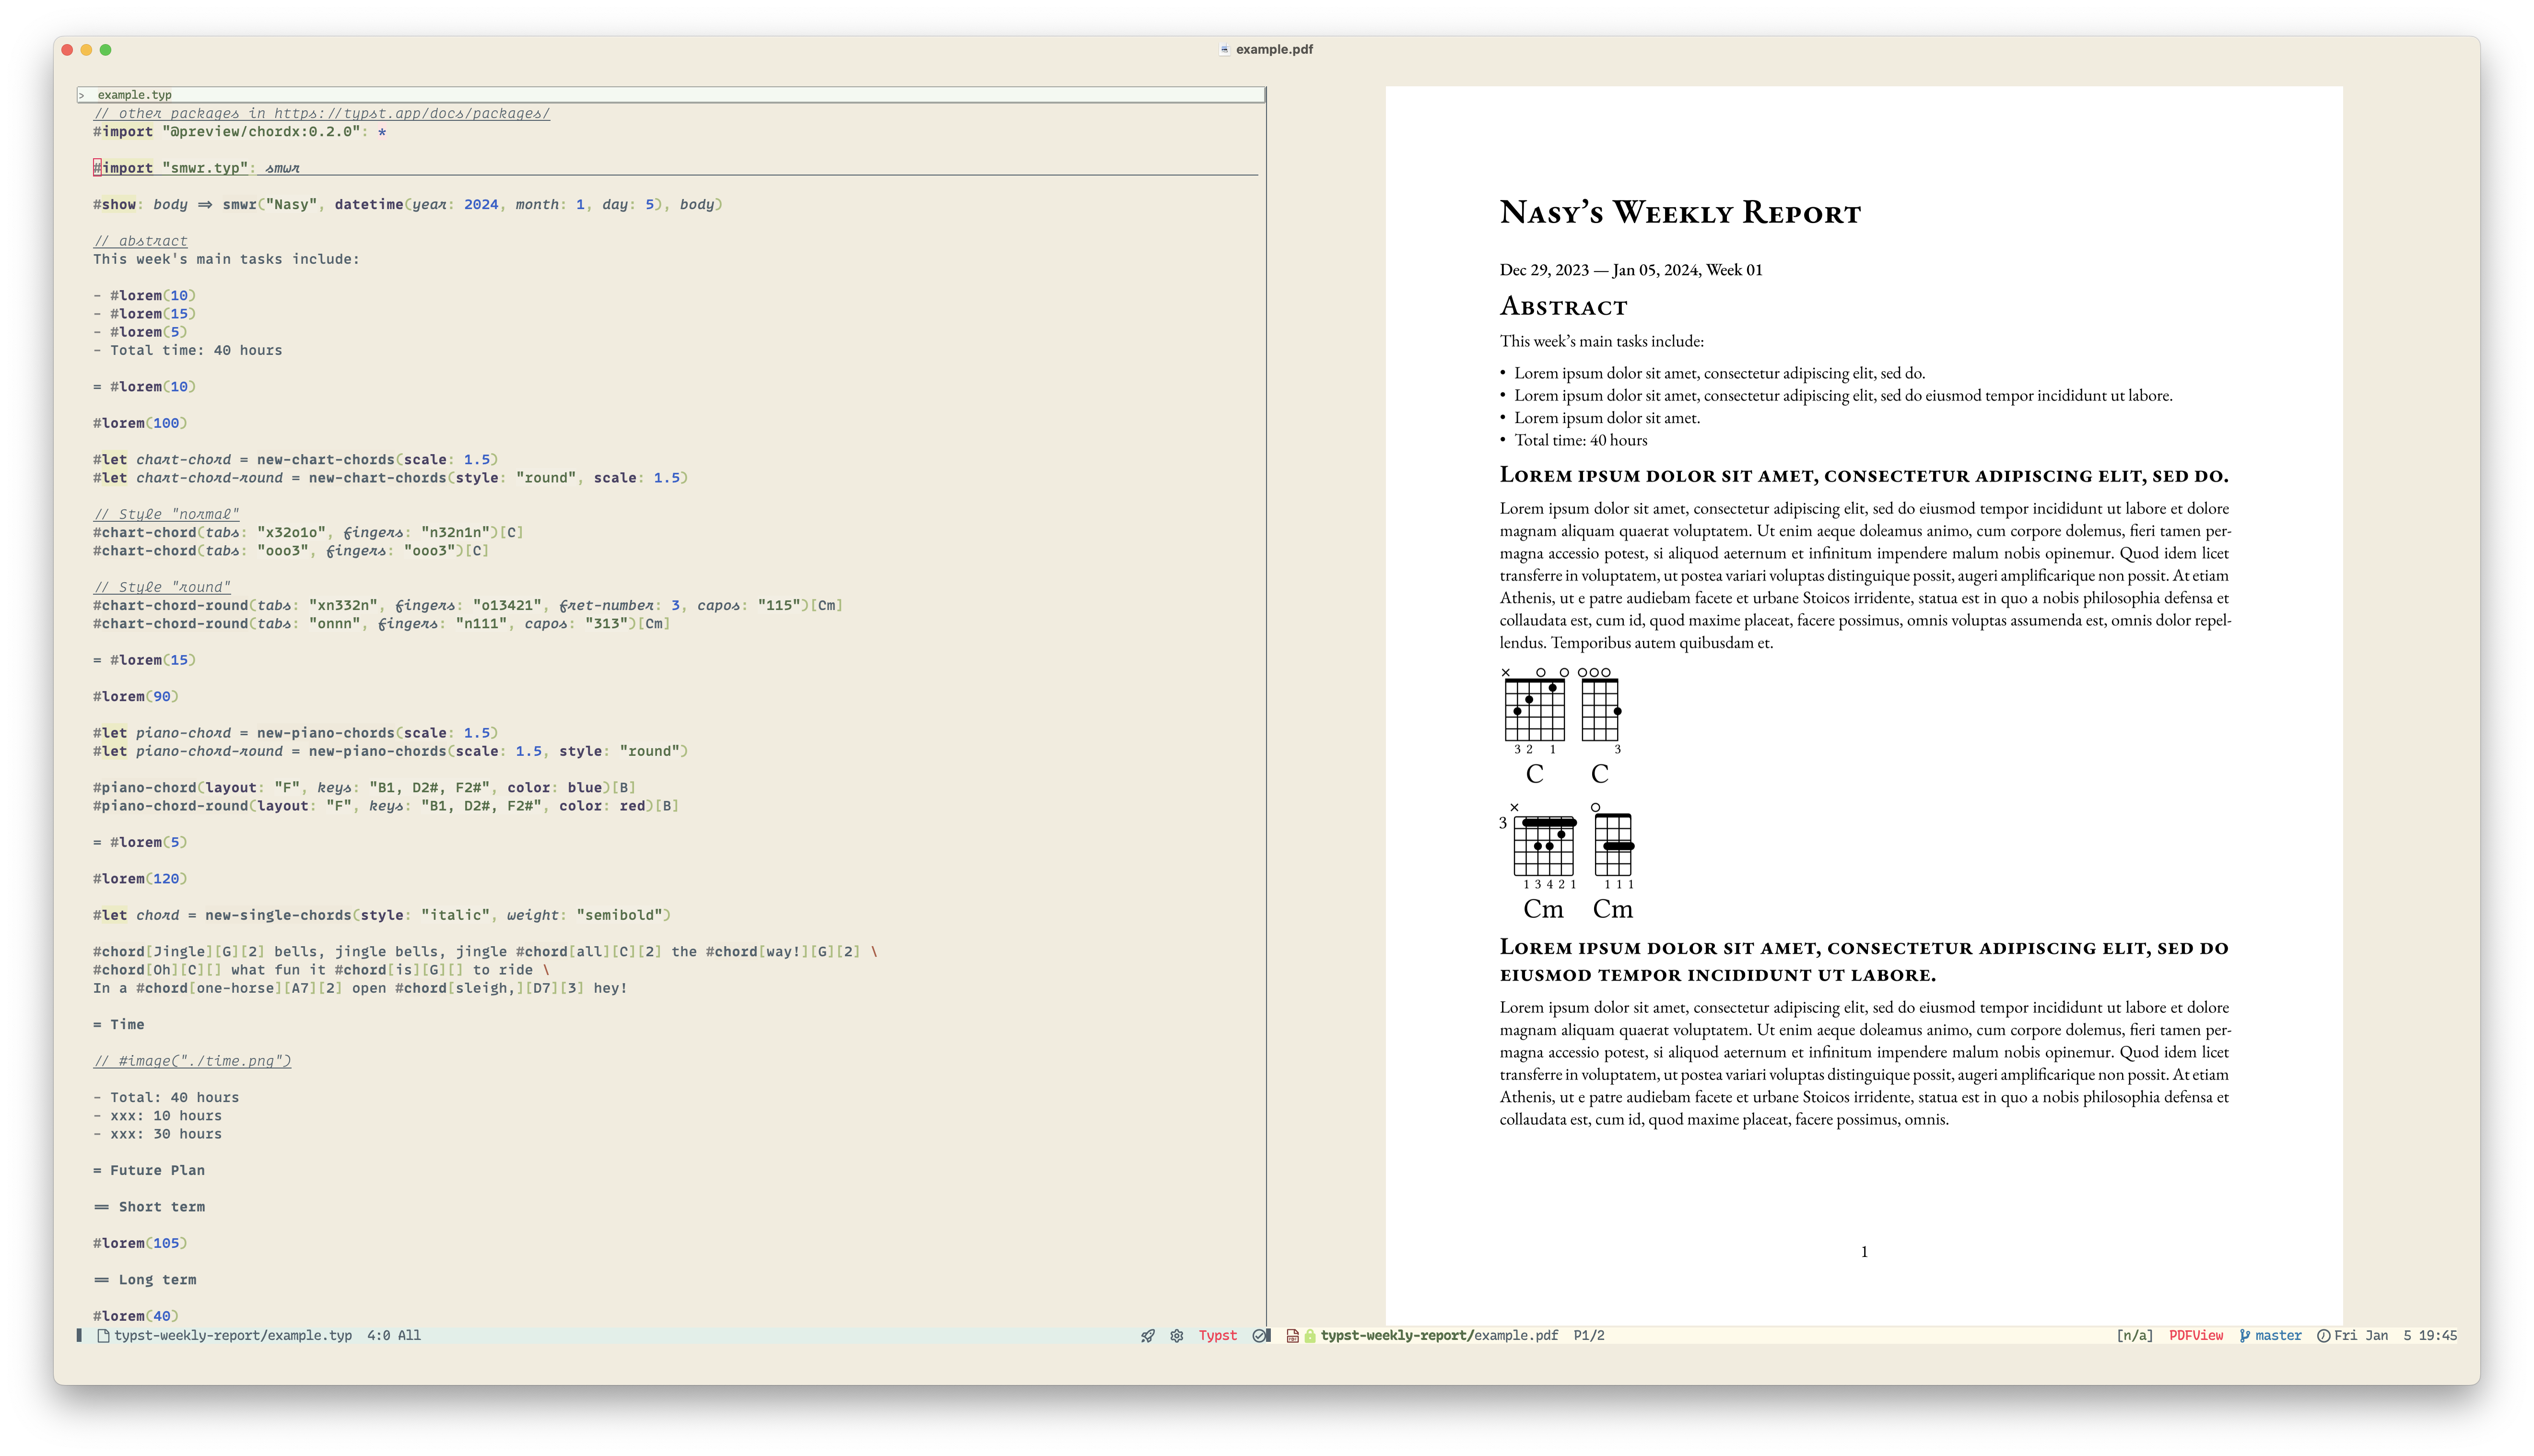Click the first C chord diagram
This screenshot has height=1456, width=2534.
tap(1534, 709)
